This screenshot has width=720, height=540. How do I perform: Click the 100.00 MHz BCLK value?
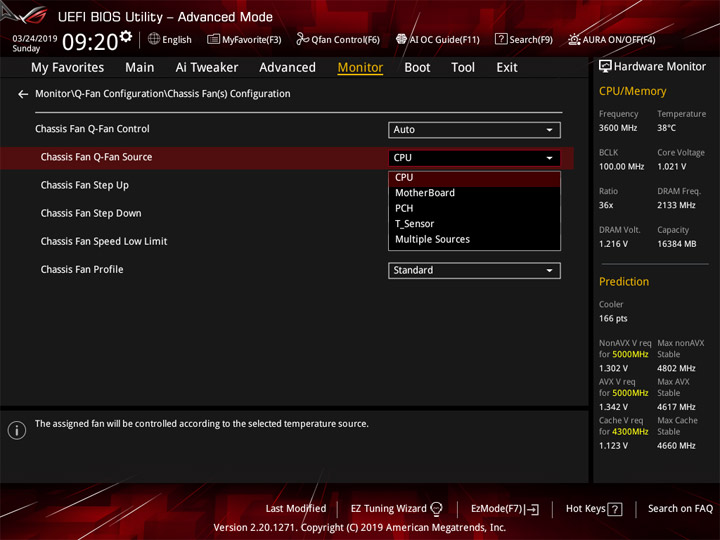pyautogui.click(x=621, y=167)
